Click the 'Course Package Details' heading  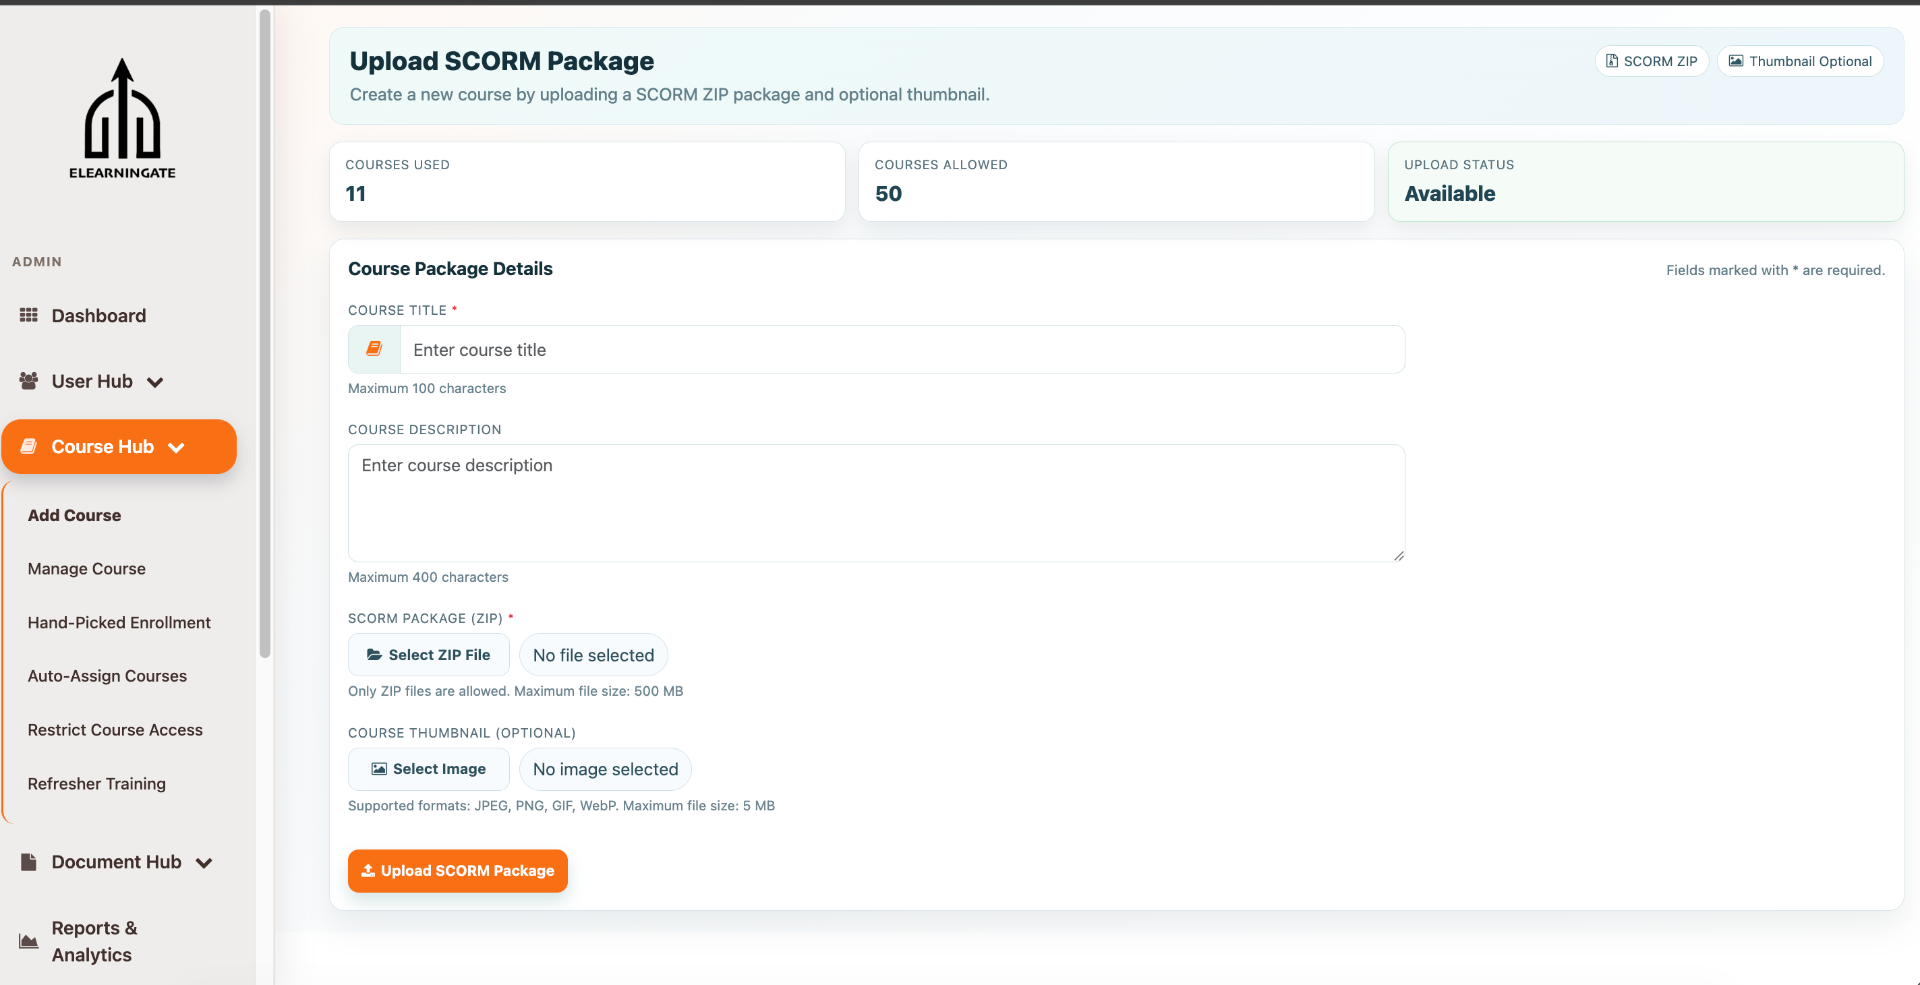click(x=450, y=269)
